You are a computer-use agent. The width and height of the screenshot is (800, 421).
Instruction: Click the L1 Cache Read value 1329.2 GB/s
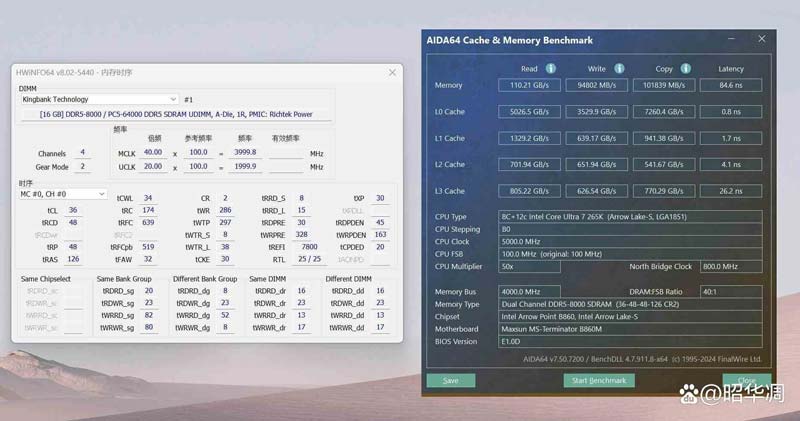[x=529, y=138]
